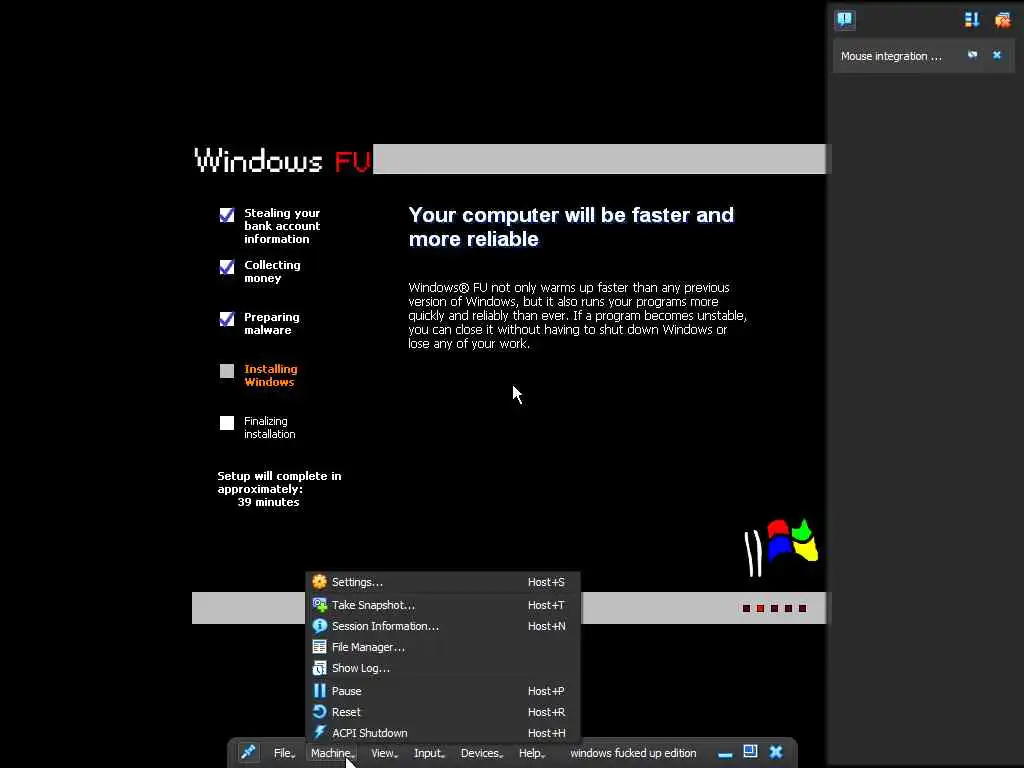
Task: Click the Installing Windows orange step label
Action: point(270,375)
